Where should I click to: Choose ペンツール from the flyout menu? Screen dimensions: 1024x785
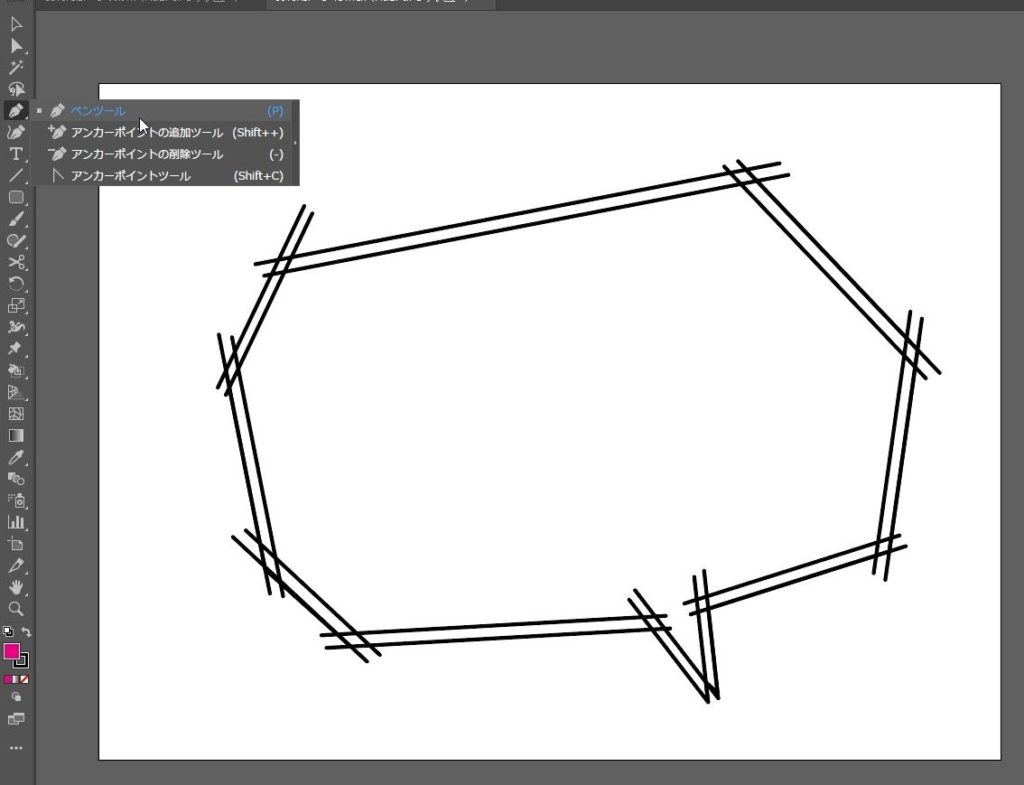98,111
